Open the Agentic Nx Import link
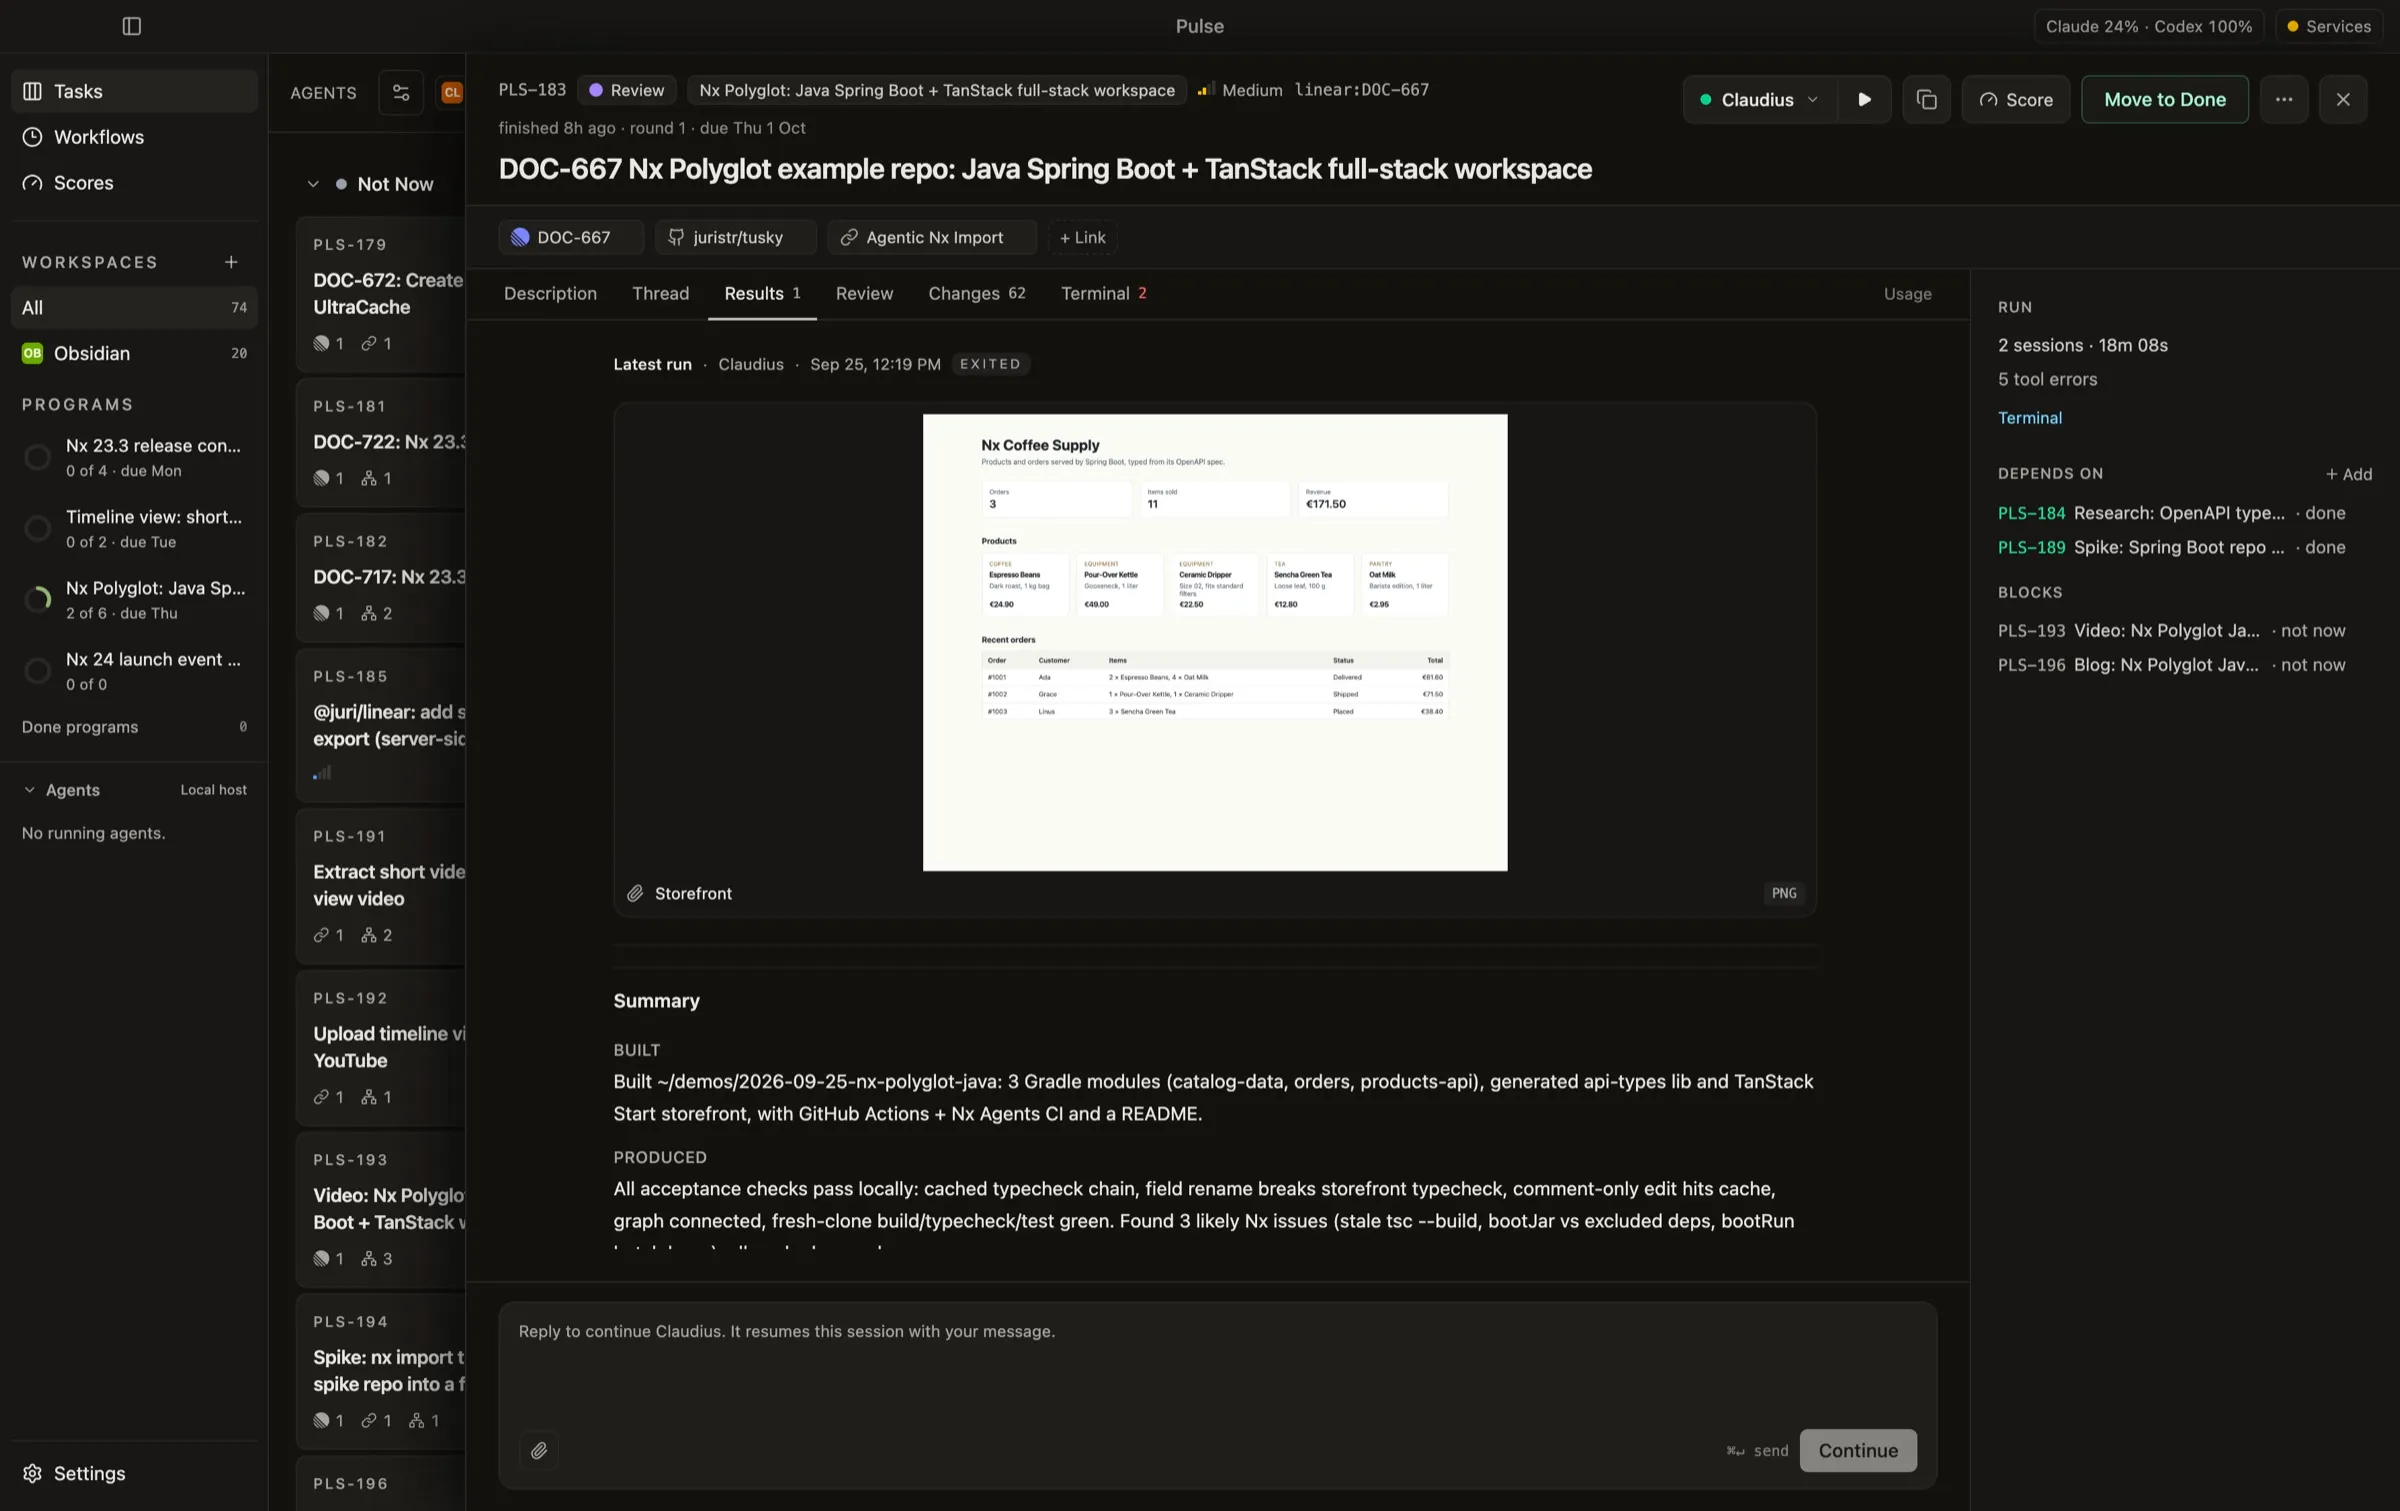The height and width of the screenshot is (1511, 2400). click(931, 237)
